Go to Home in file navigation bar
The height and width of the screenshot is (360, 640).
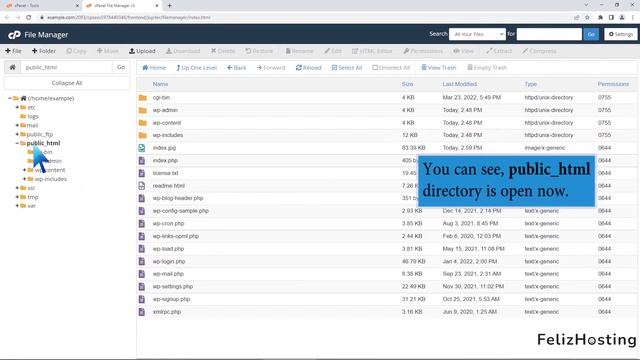click(x=154, y=68)
